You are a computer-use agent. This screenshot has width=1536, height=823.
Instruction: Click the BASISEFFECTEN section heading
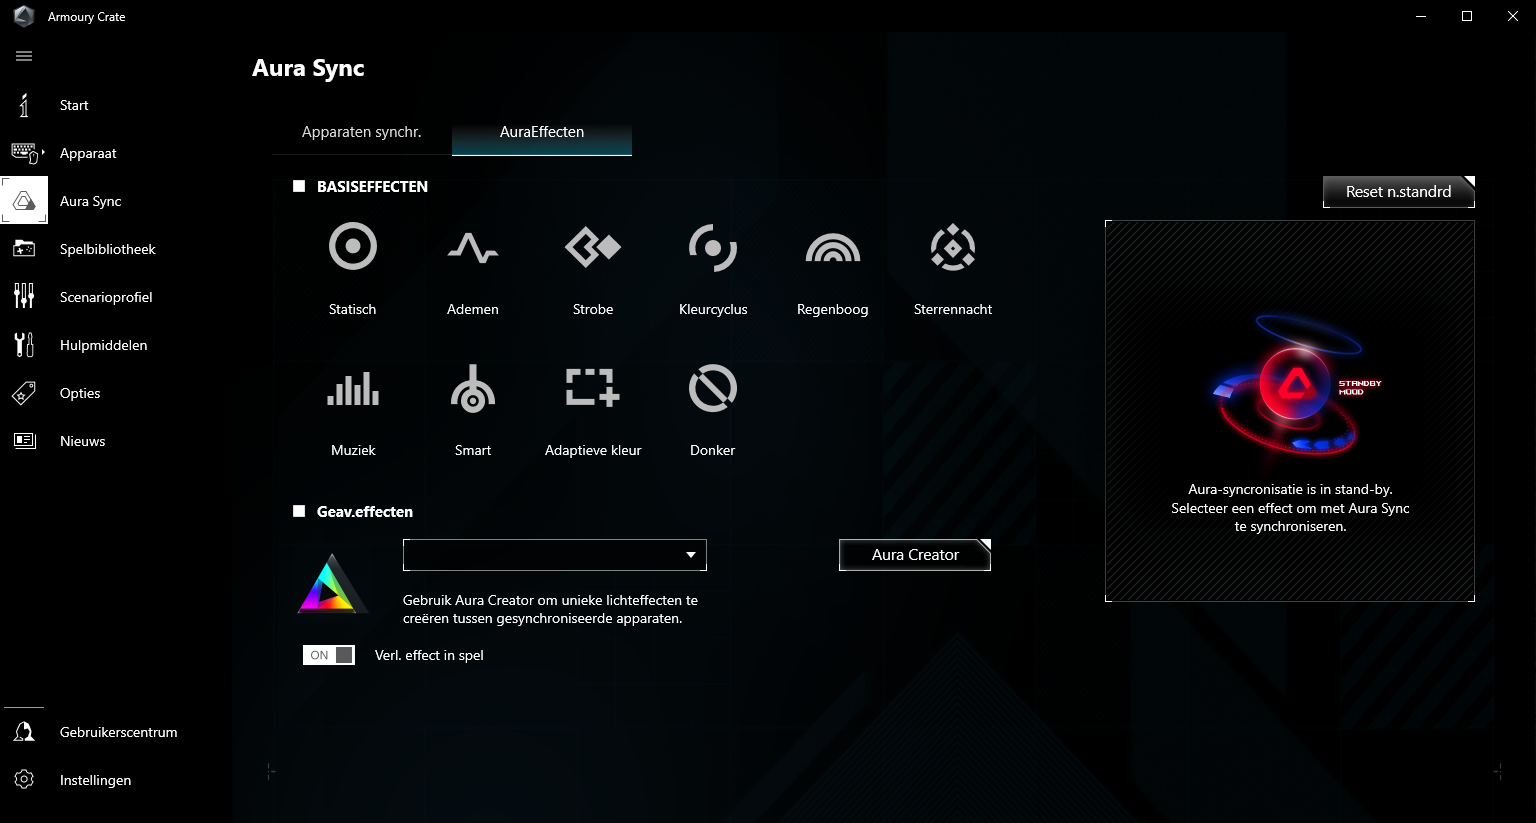[372, 187]
